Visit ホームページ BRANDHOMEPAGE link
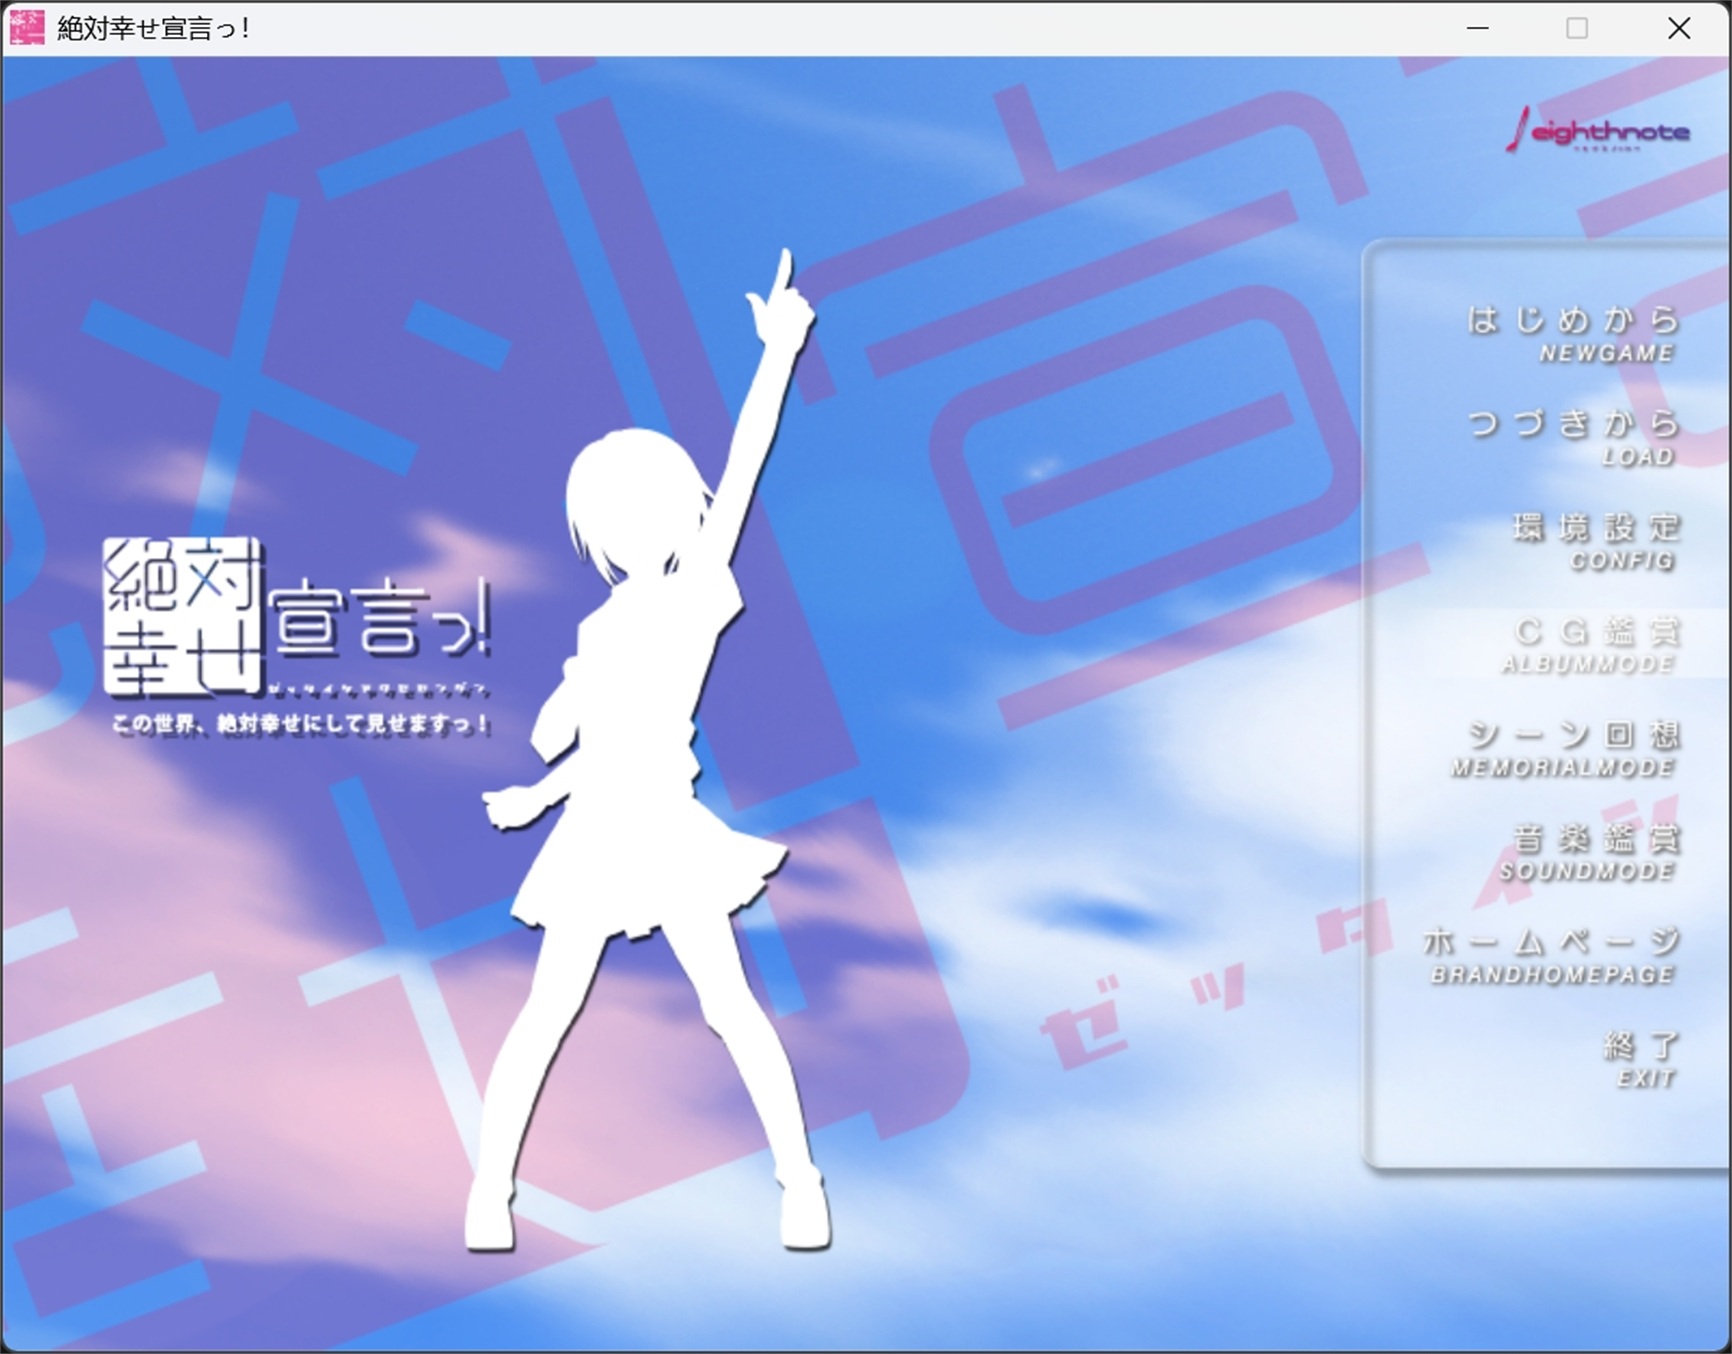The height and width of the screenshot is (1354, 1732). click(x=1553, y=955)
